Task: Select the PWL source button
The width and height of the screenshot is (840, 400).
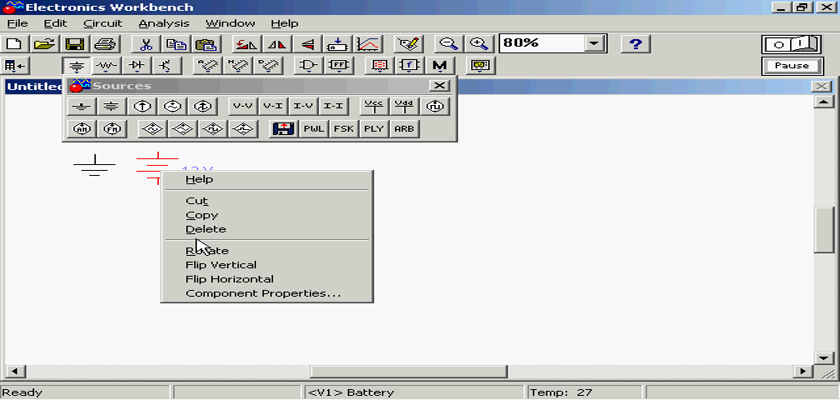Action: [314, 129]
